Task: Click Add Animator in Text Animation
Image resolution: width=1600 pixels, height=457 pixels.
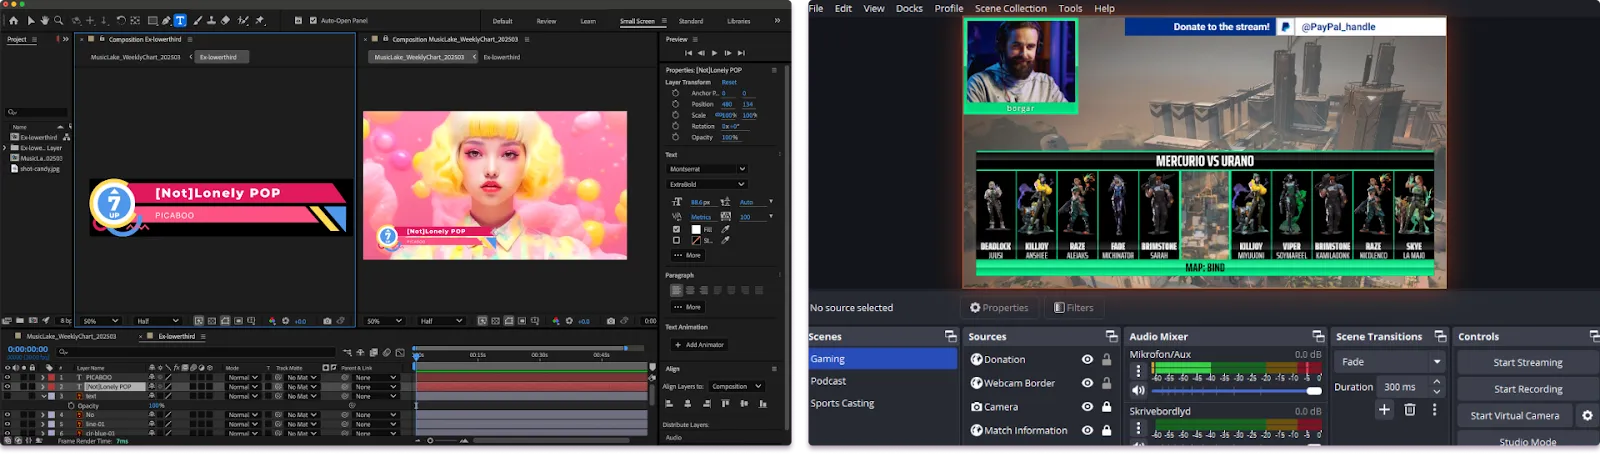Action: coord(699,344)
